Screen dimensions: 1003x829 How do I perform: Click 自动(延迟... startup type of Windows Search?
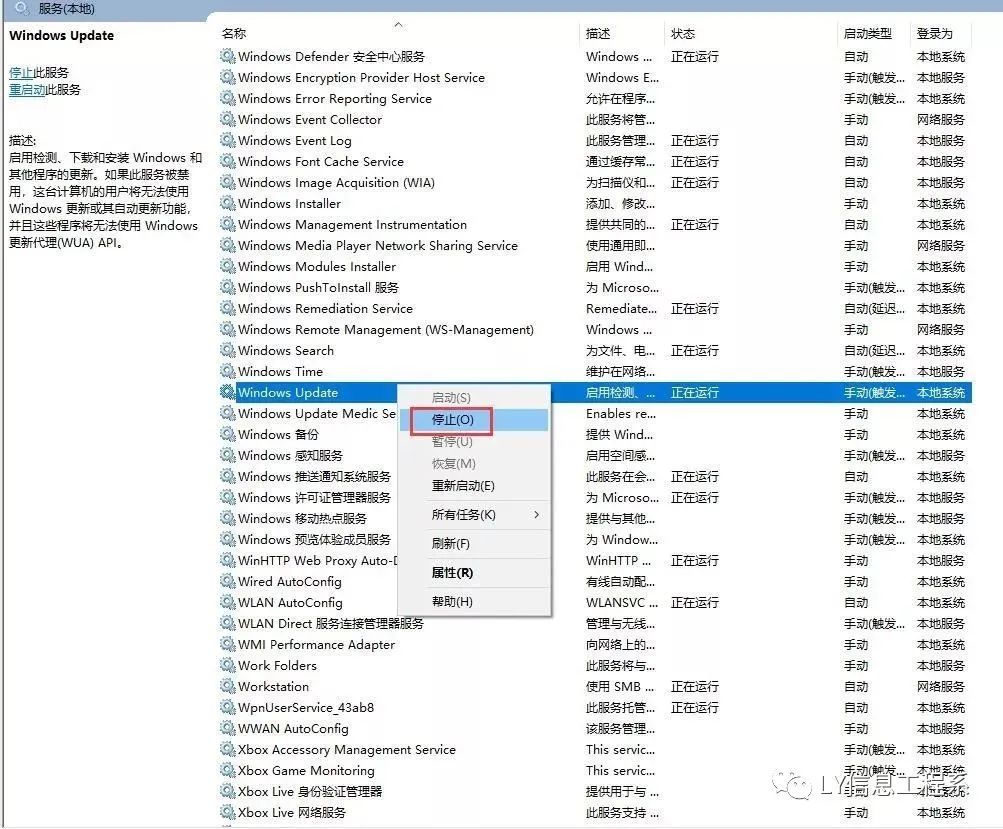pos(874,351)
